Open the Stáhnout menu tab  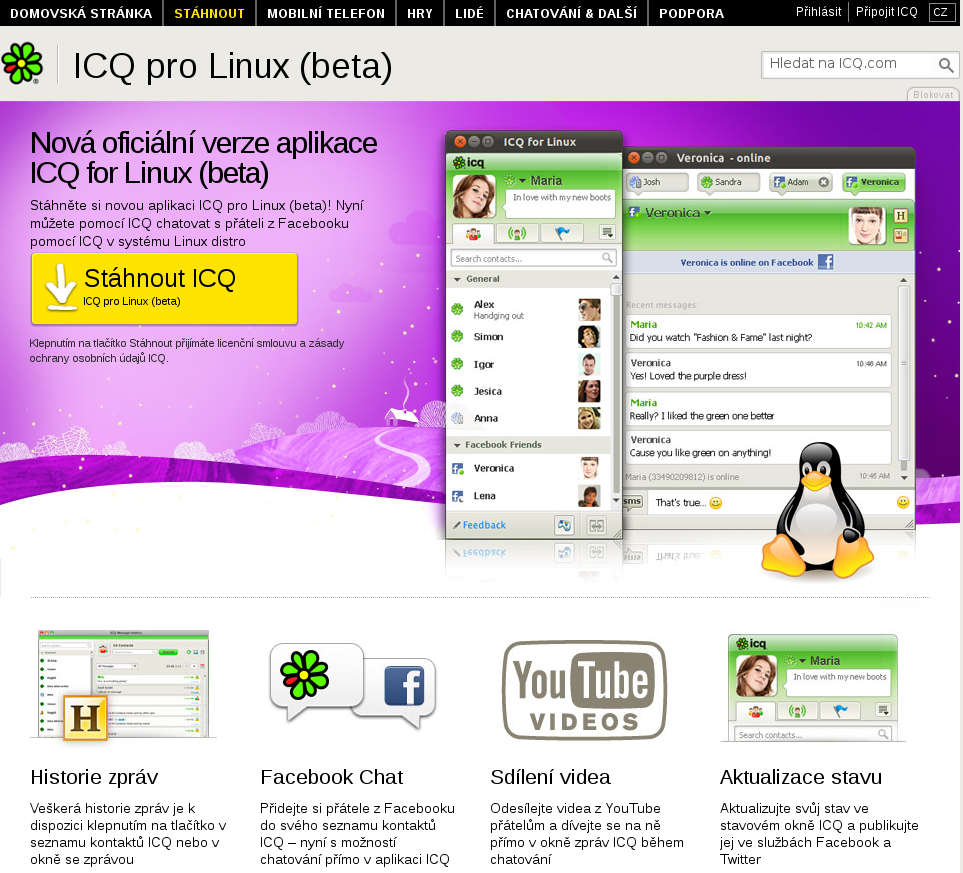[209, 14]
